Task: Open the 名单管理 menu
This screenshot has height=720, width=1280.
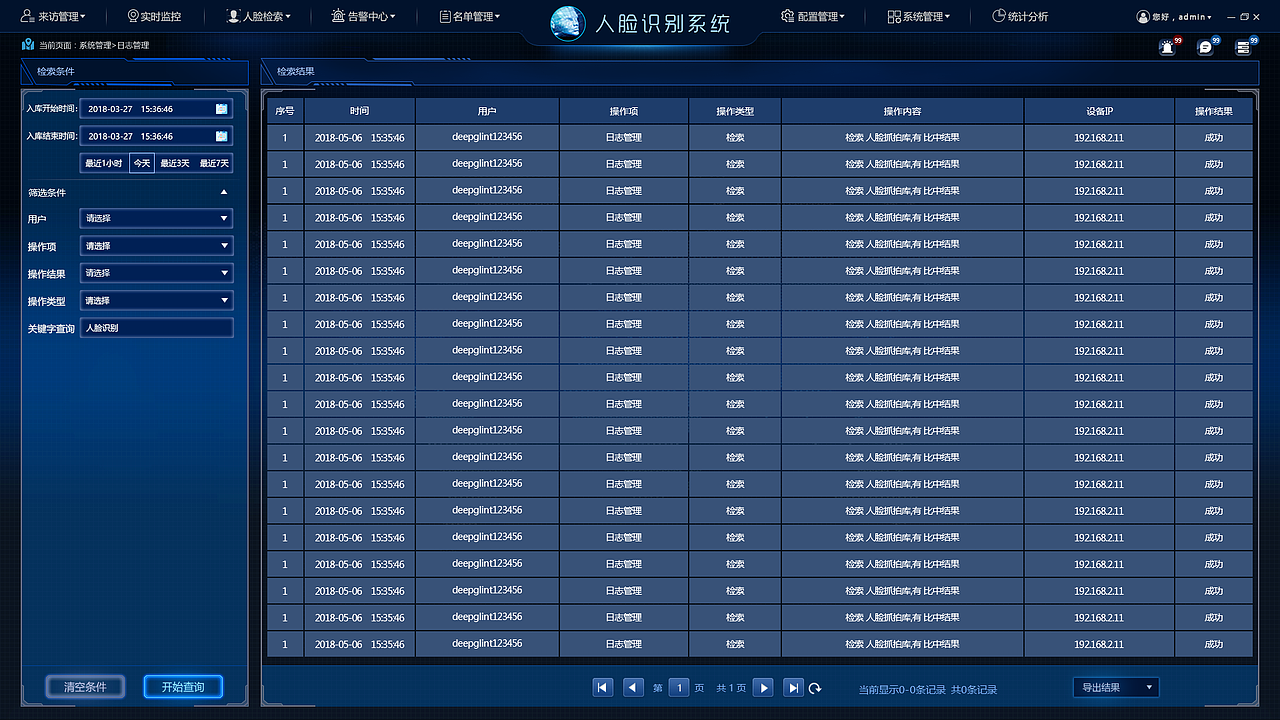Action: (x=470, y=16)
